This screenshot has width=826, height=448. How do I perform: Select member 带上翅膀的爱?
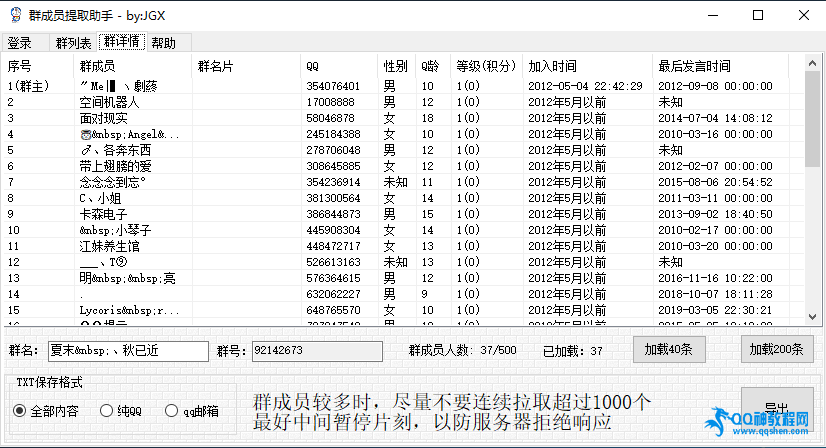pos(115,166)
